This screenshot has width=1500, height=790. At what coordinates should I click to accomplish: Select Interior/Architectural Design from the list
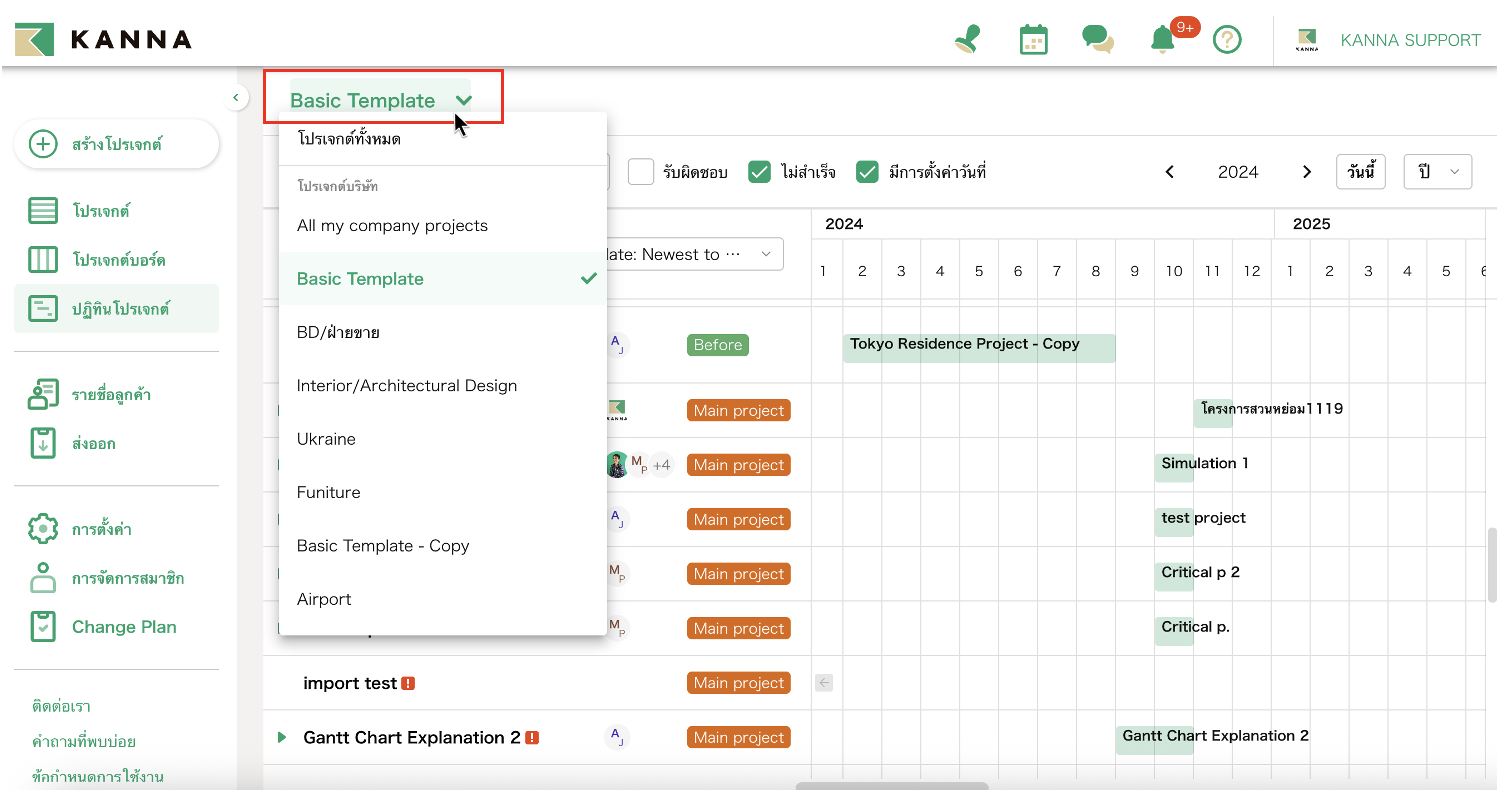tap(407, 386)
